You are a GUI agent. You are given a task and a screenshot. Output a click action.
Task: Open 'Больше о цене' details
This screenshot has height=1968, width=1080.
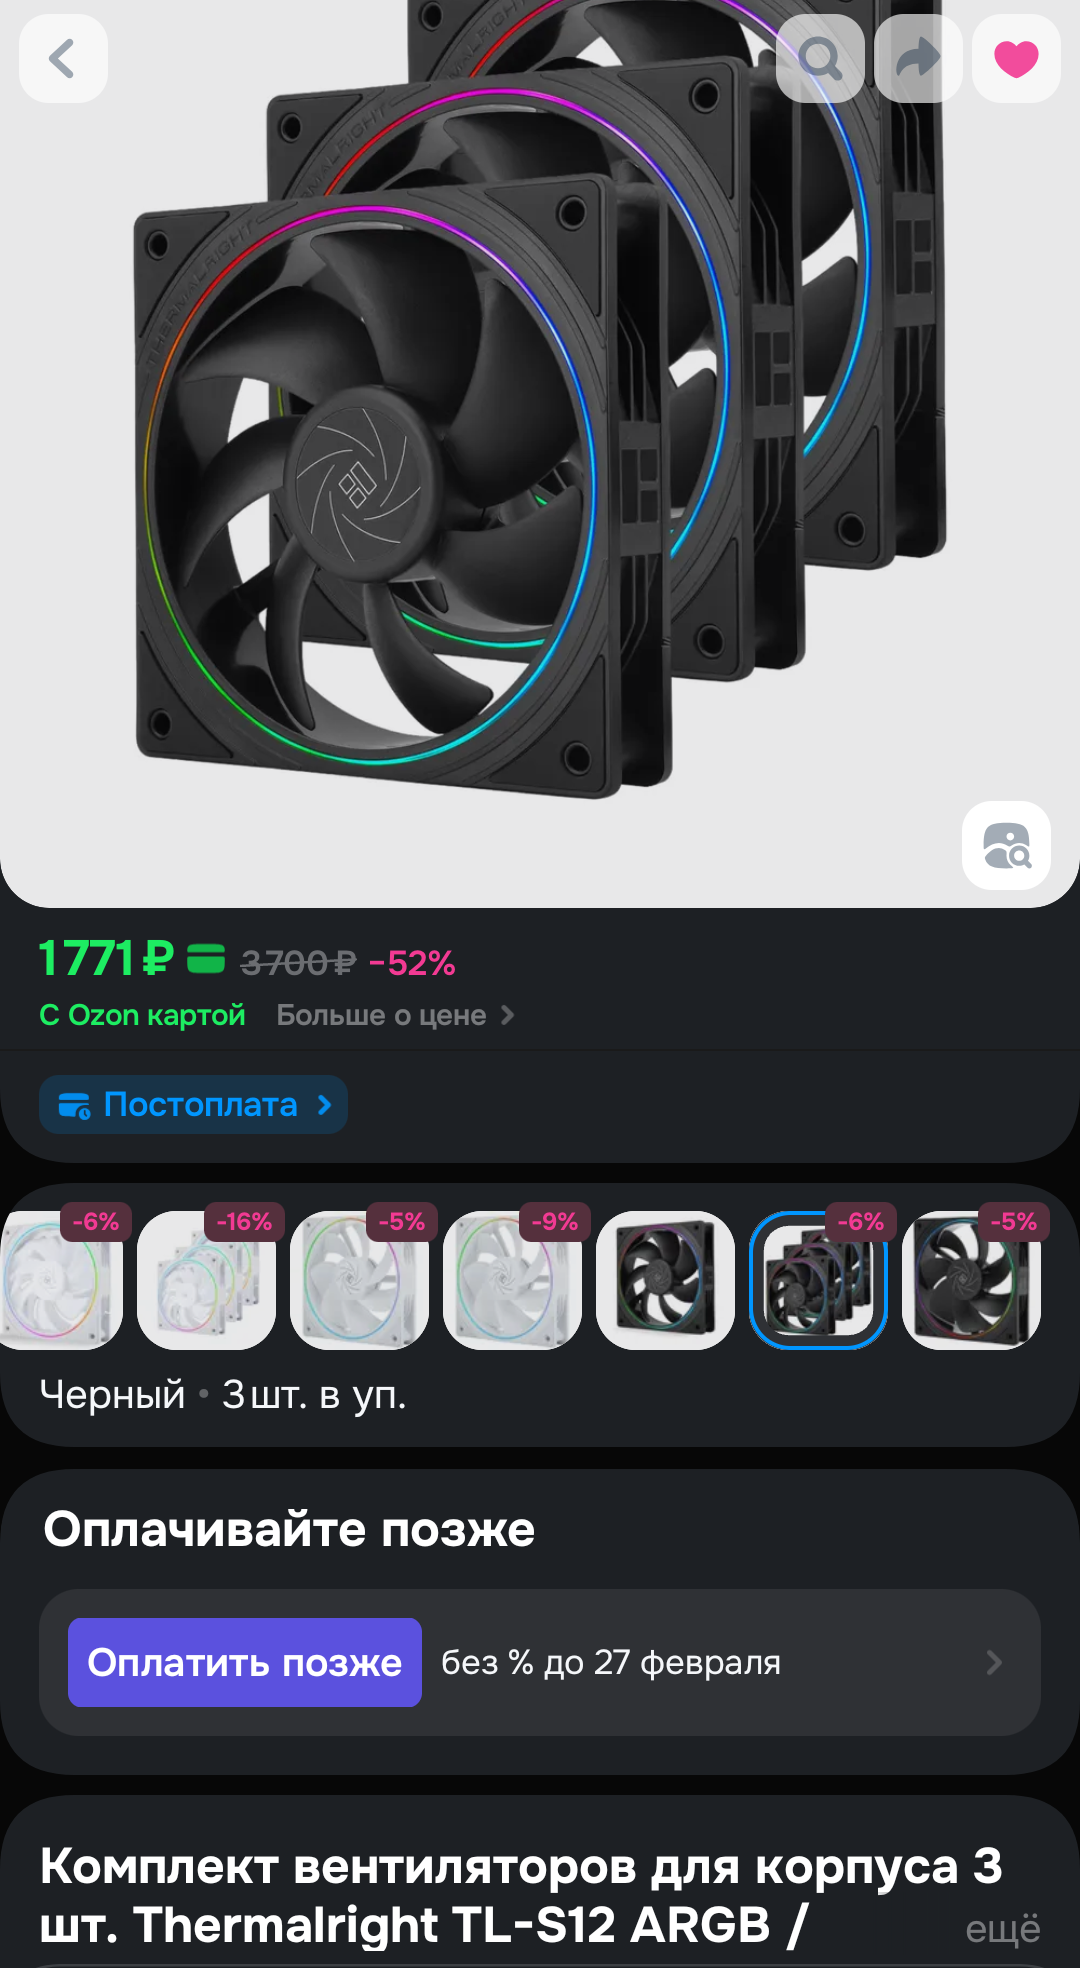coord(395,1015)
